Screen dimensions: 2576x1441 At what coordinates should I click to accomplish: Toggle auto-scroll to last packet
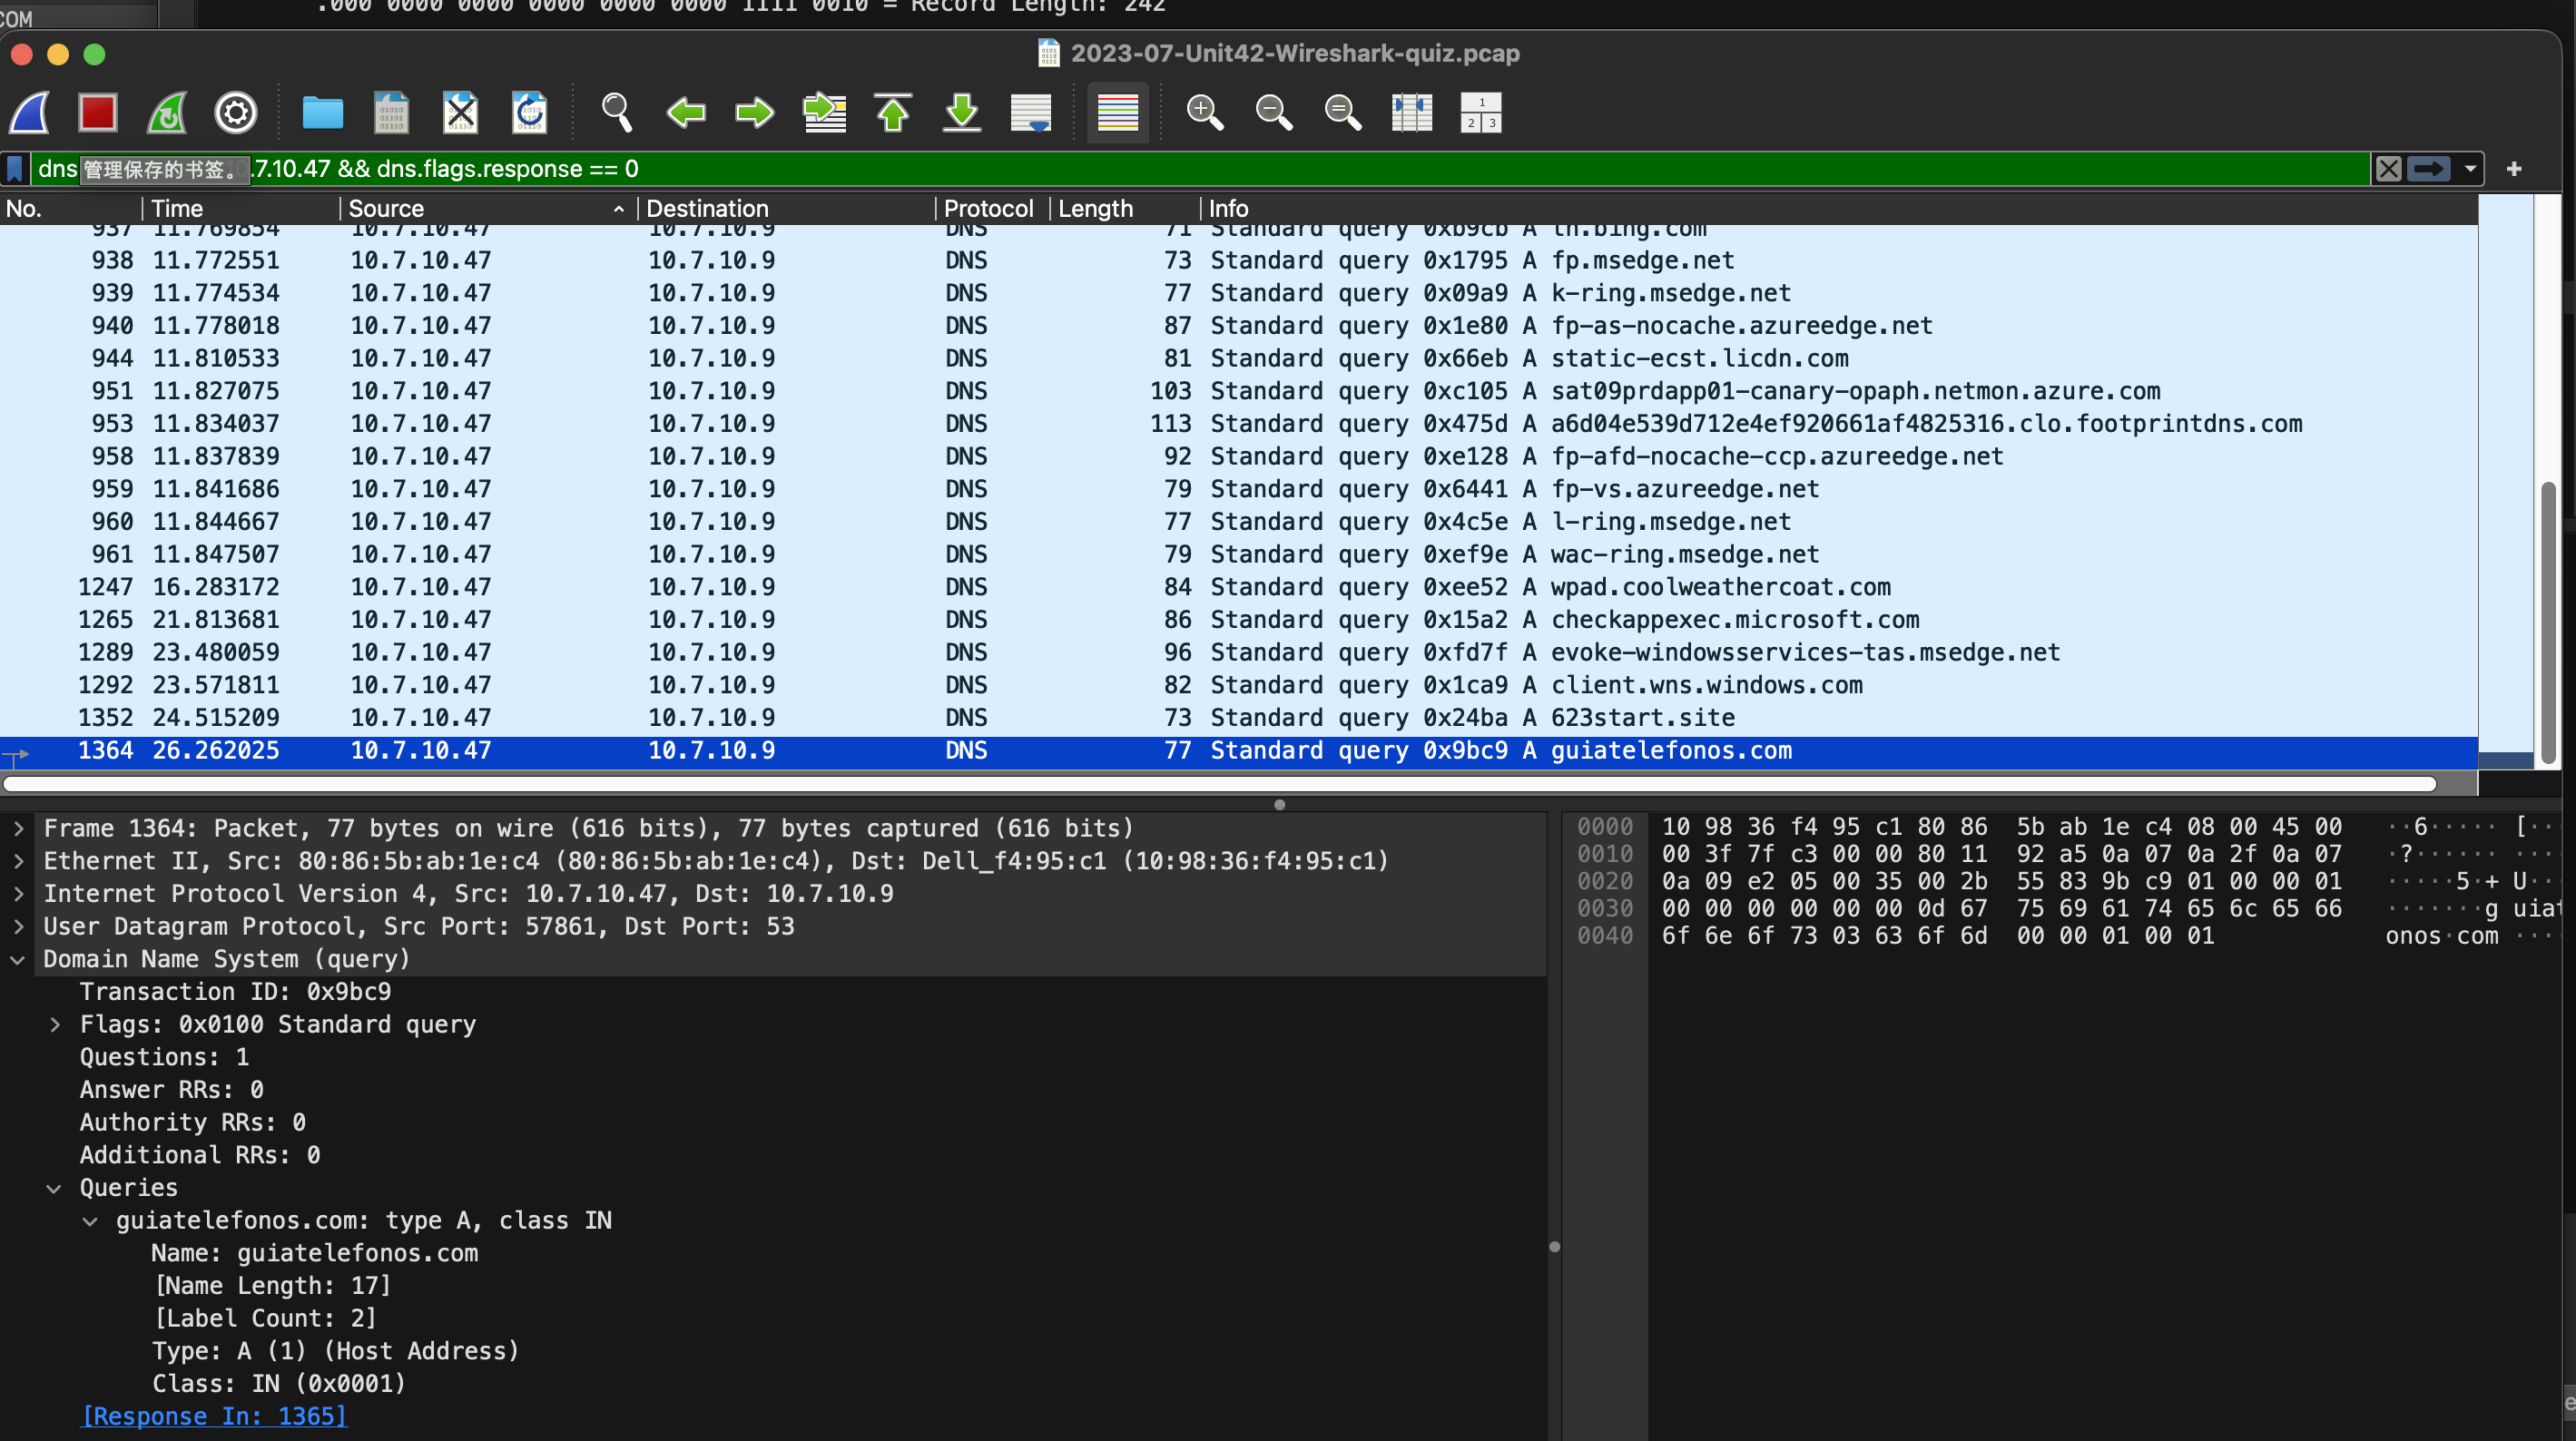[1031, 113]
